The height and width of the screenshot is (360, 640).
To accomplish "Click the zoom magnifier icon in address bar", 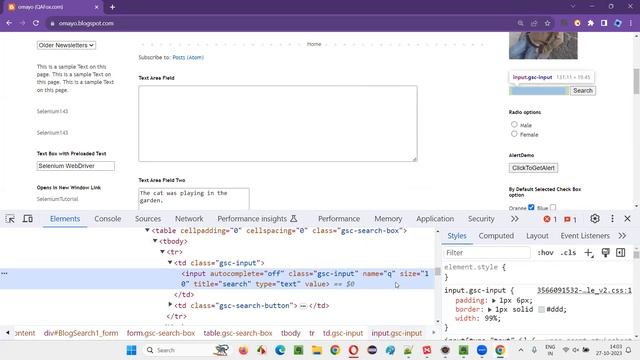I will click(520, 23).
